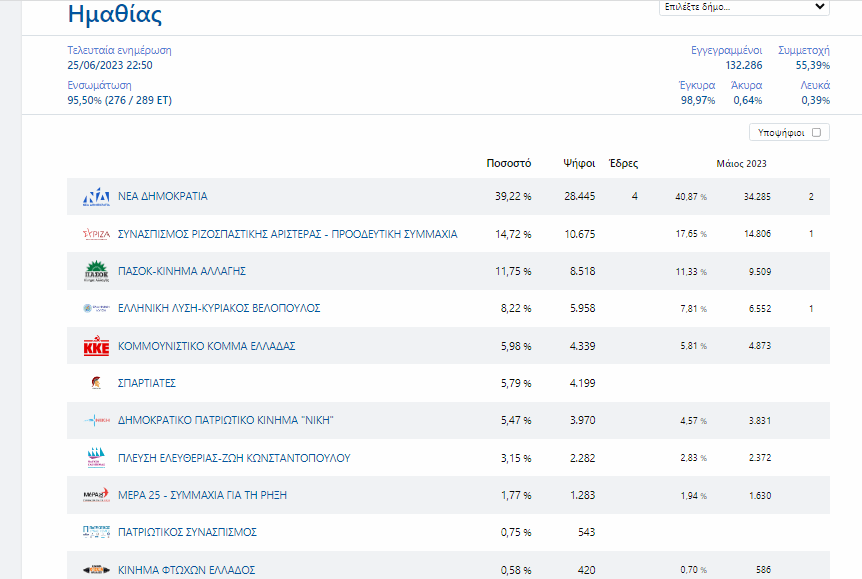Open the ΠΑΣΟΚ-ΚΙΝΗΜΑ ΑΛΛΑΓΗΣ link
The width and height of the screenshot is (862, 579).
(182, 271)
